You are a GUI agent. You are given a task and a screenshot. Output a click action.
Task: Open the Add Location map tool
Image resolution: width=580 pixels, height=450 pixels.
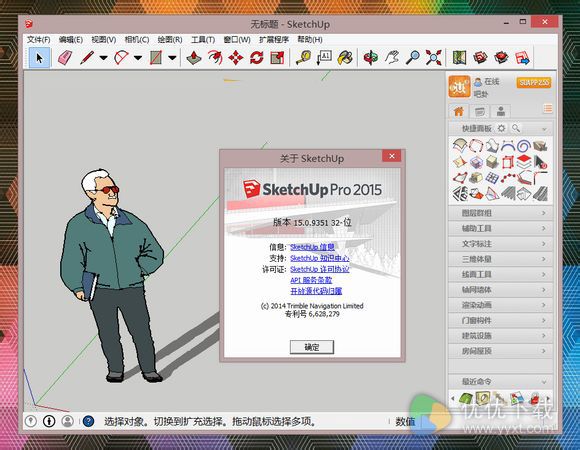[459, 58]
